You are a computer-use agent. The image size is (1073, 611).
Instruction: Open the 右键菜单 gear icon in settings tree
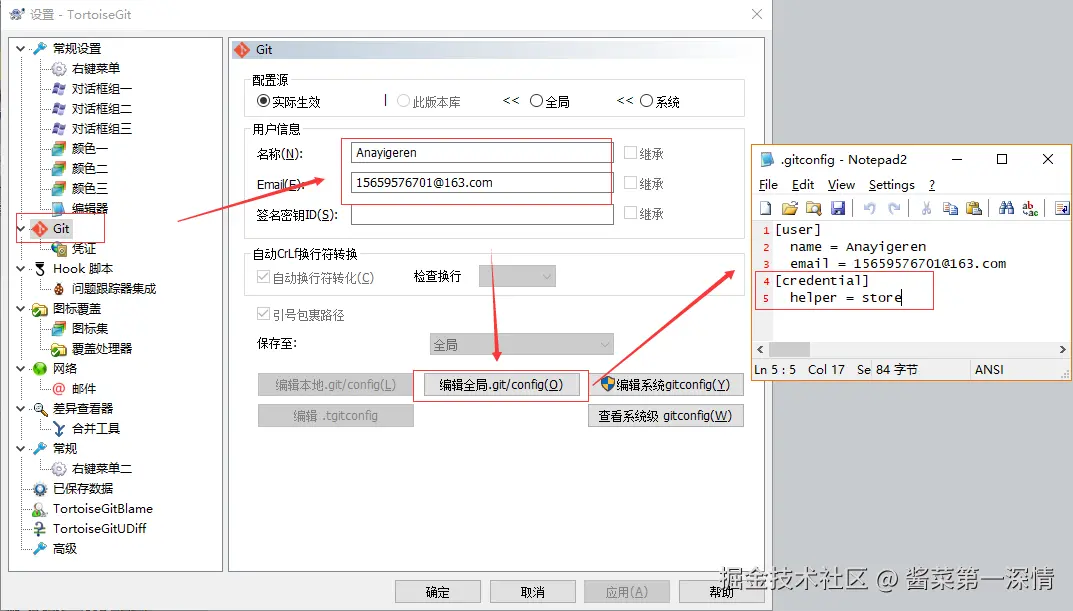[59, 68]
